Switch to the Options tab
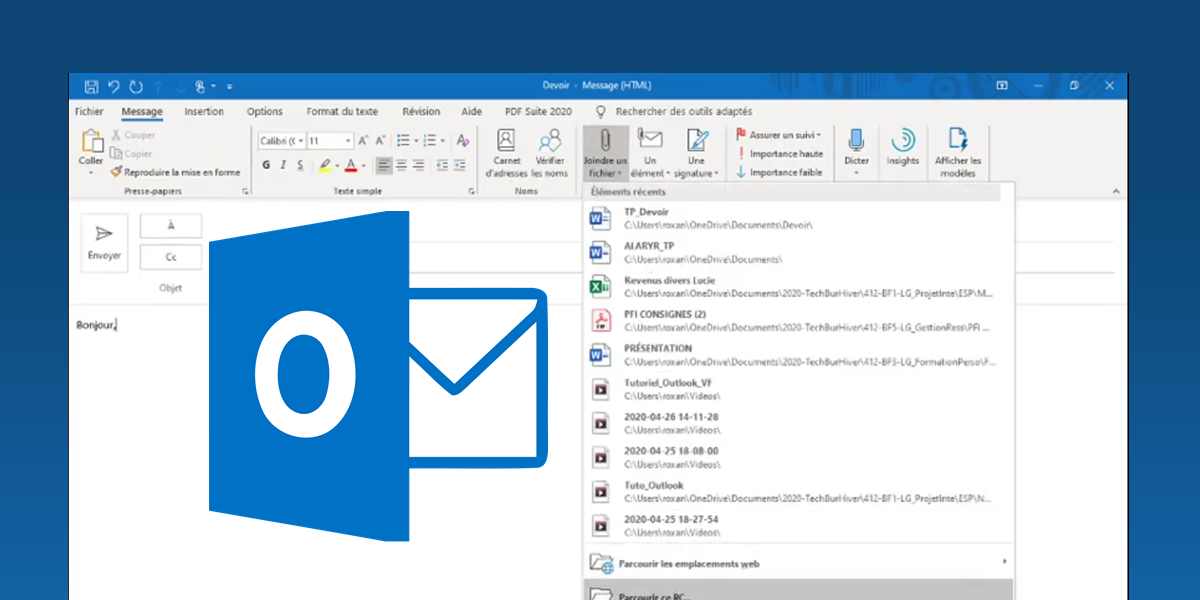This screenshot has height=600, width=1200. [x=265, y=112]
